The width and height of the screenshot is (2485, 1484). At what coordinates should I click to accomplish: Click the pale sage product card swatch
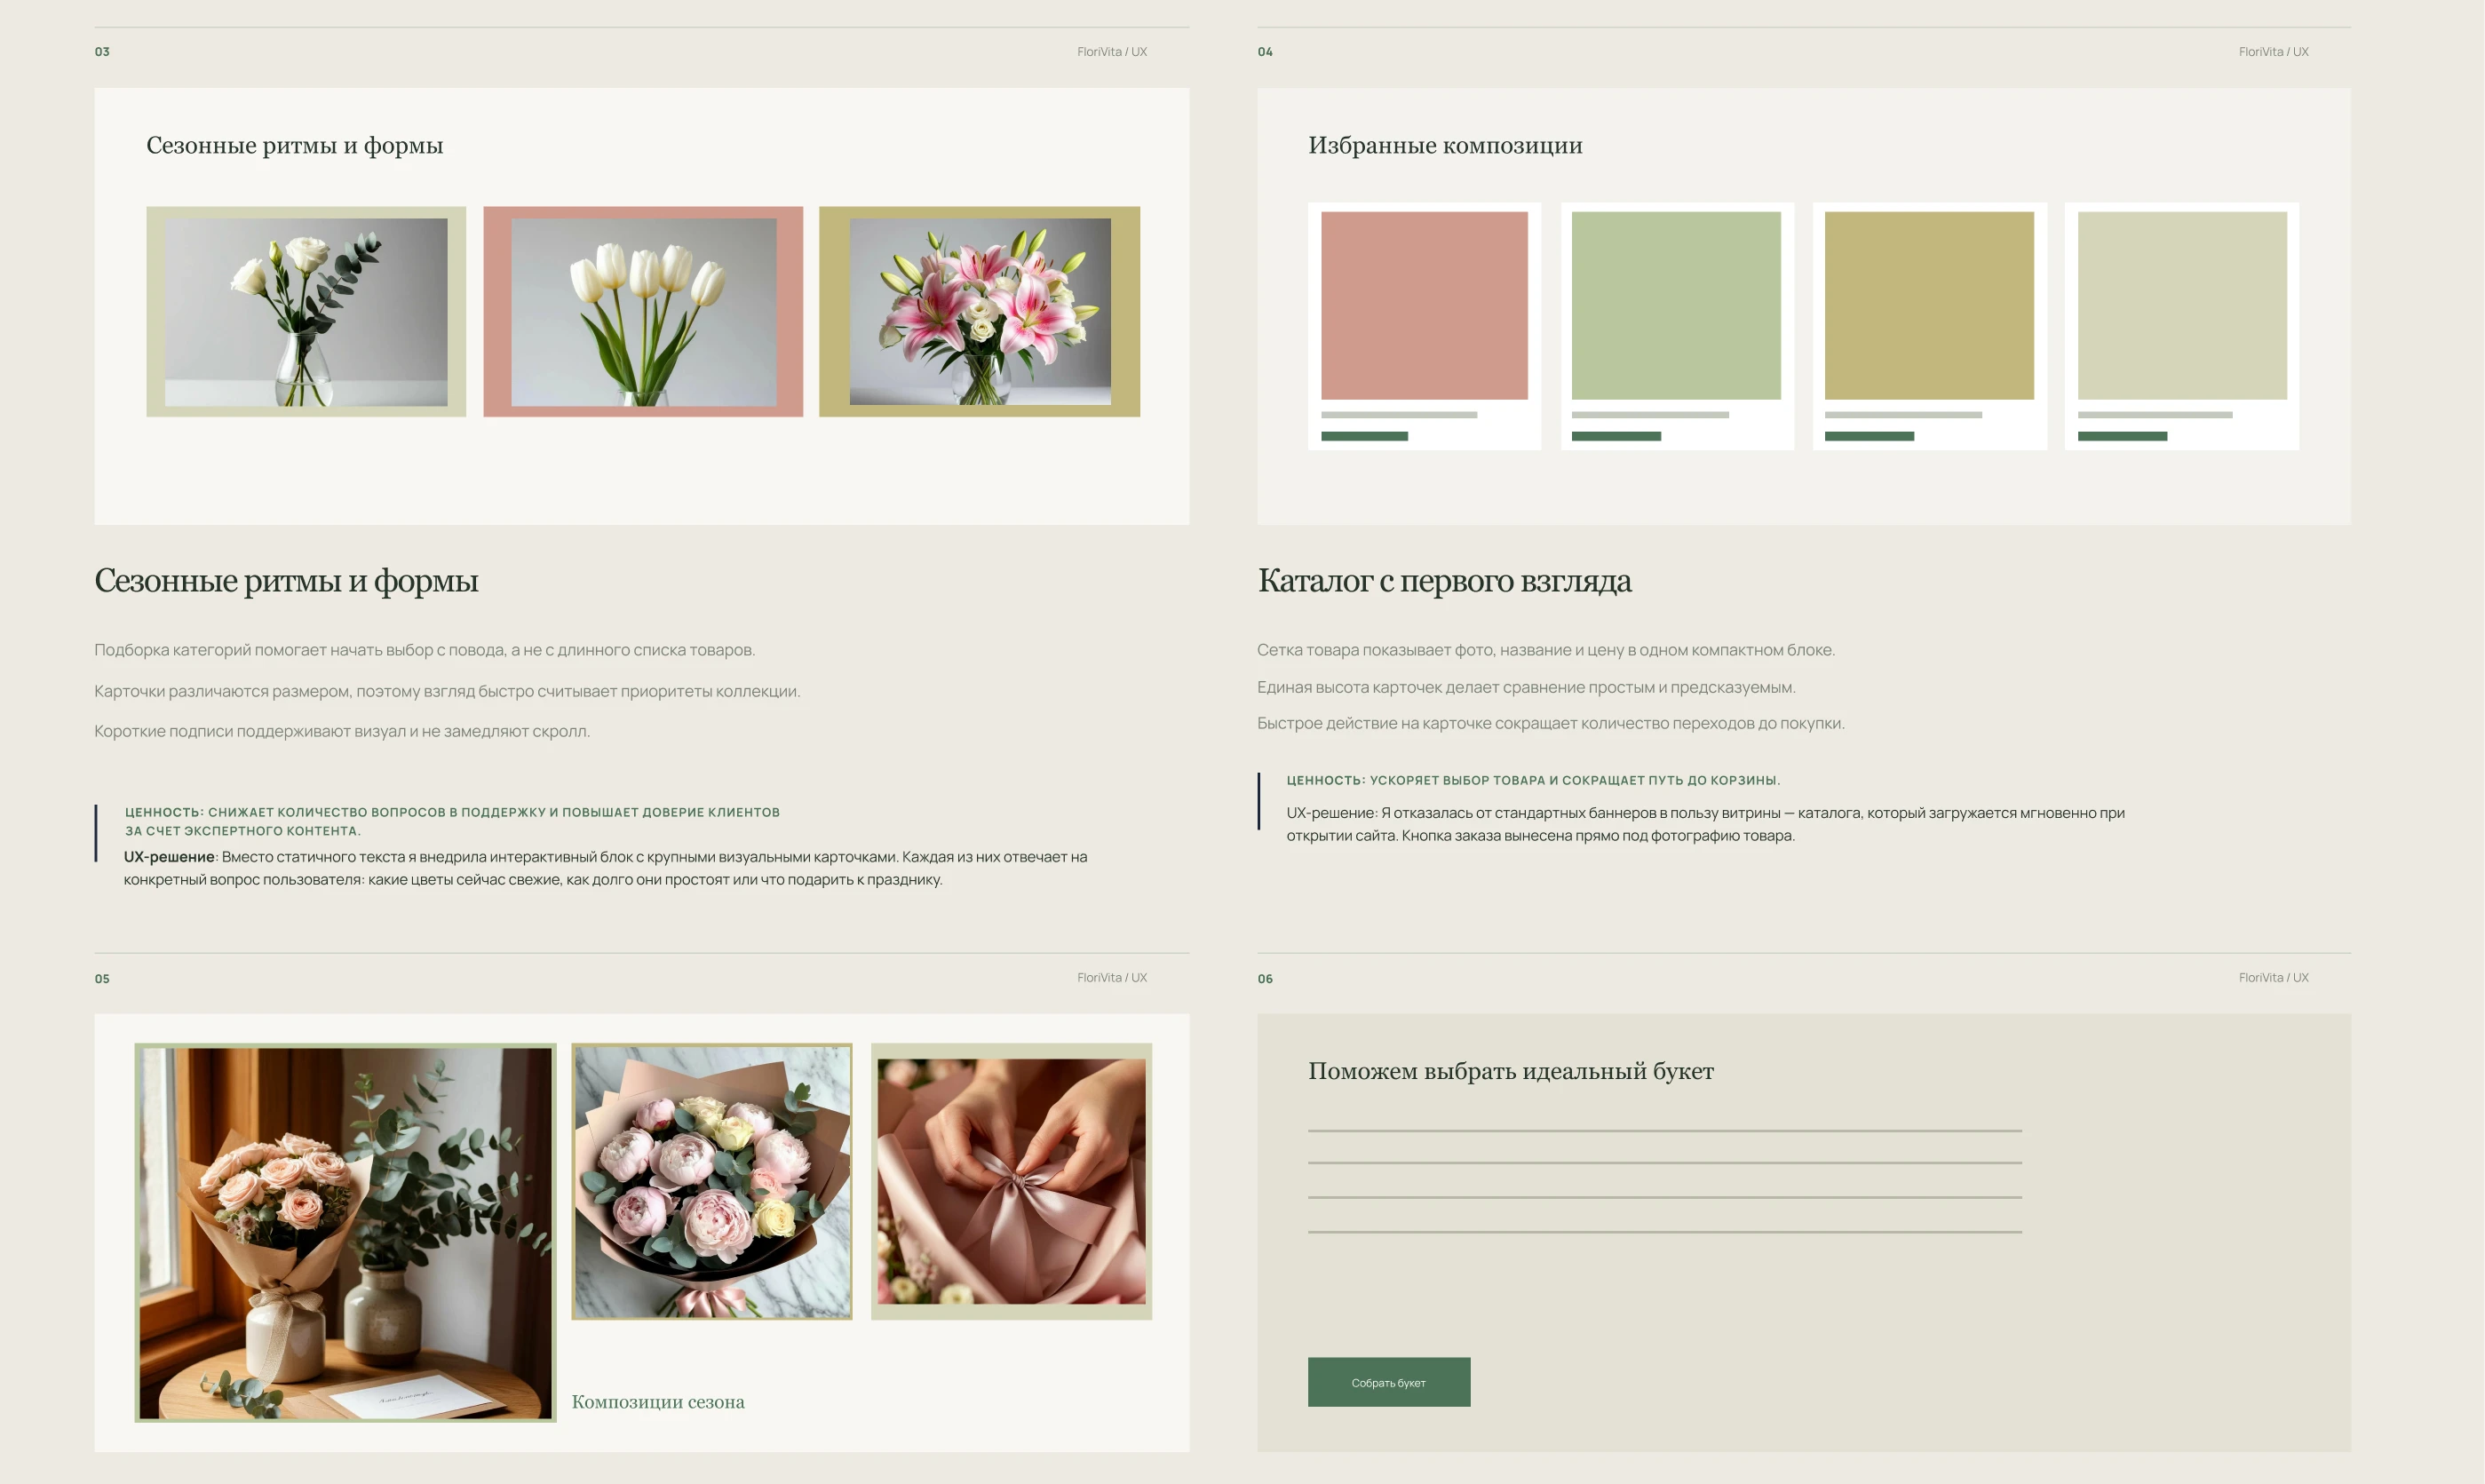[2182, 305]
